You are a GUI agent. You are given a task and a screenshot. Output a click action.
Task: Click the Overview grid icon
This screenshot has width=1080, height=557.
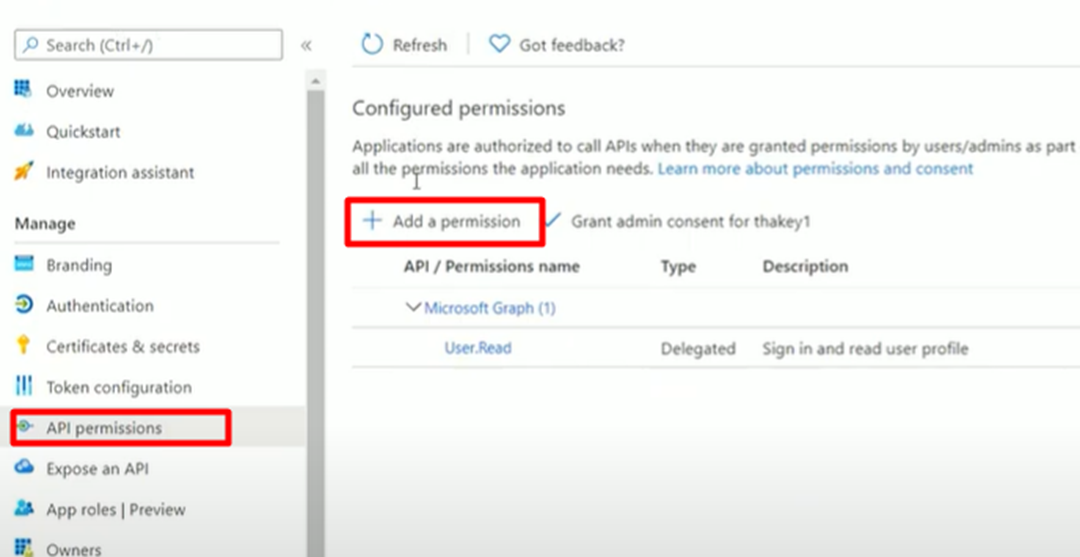pyautogui.click(x=23, y=90)
